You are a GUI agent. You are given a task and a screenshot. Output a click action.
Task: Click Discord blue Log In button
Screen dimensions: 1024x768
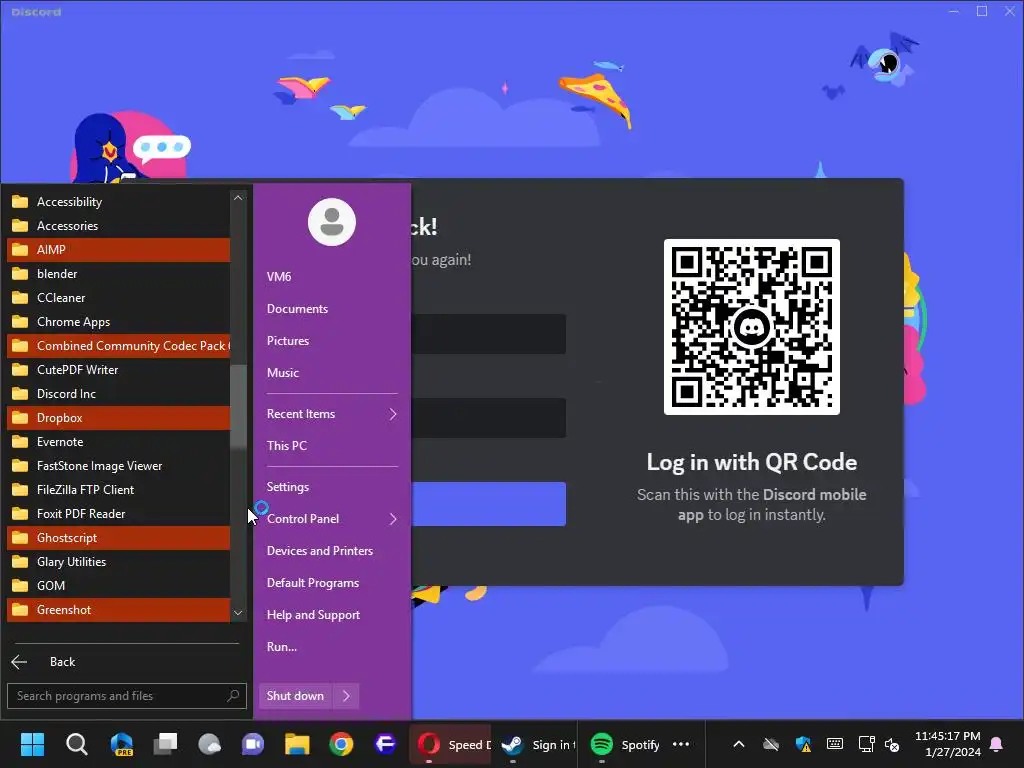(x=488, y=504)
